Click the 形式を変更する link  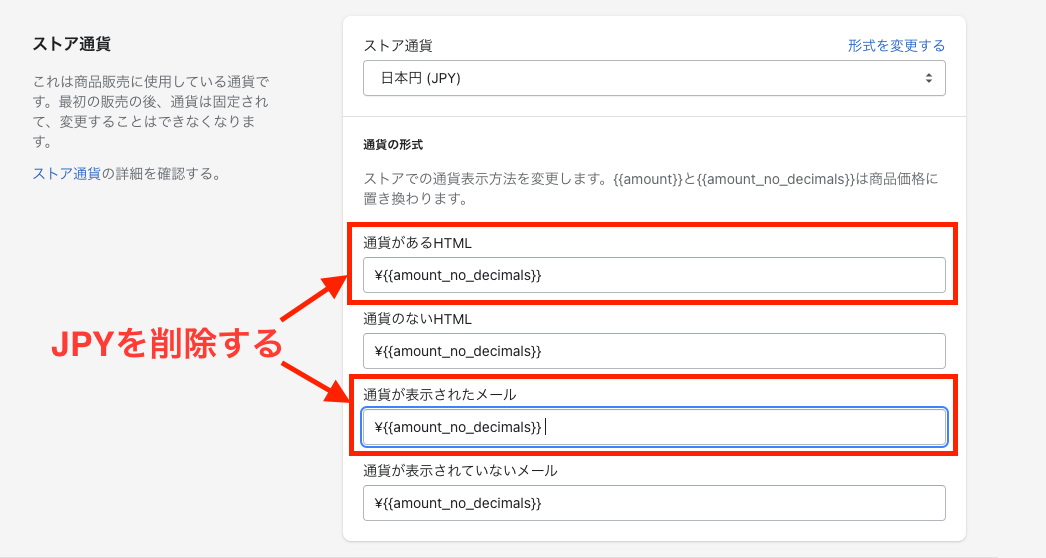pos(896,46)
